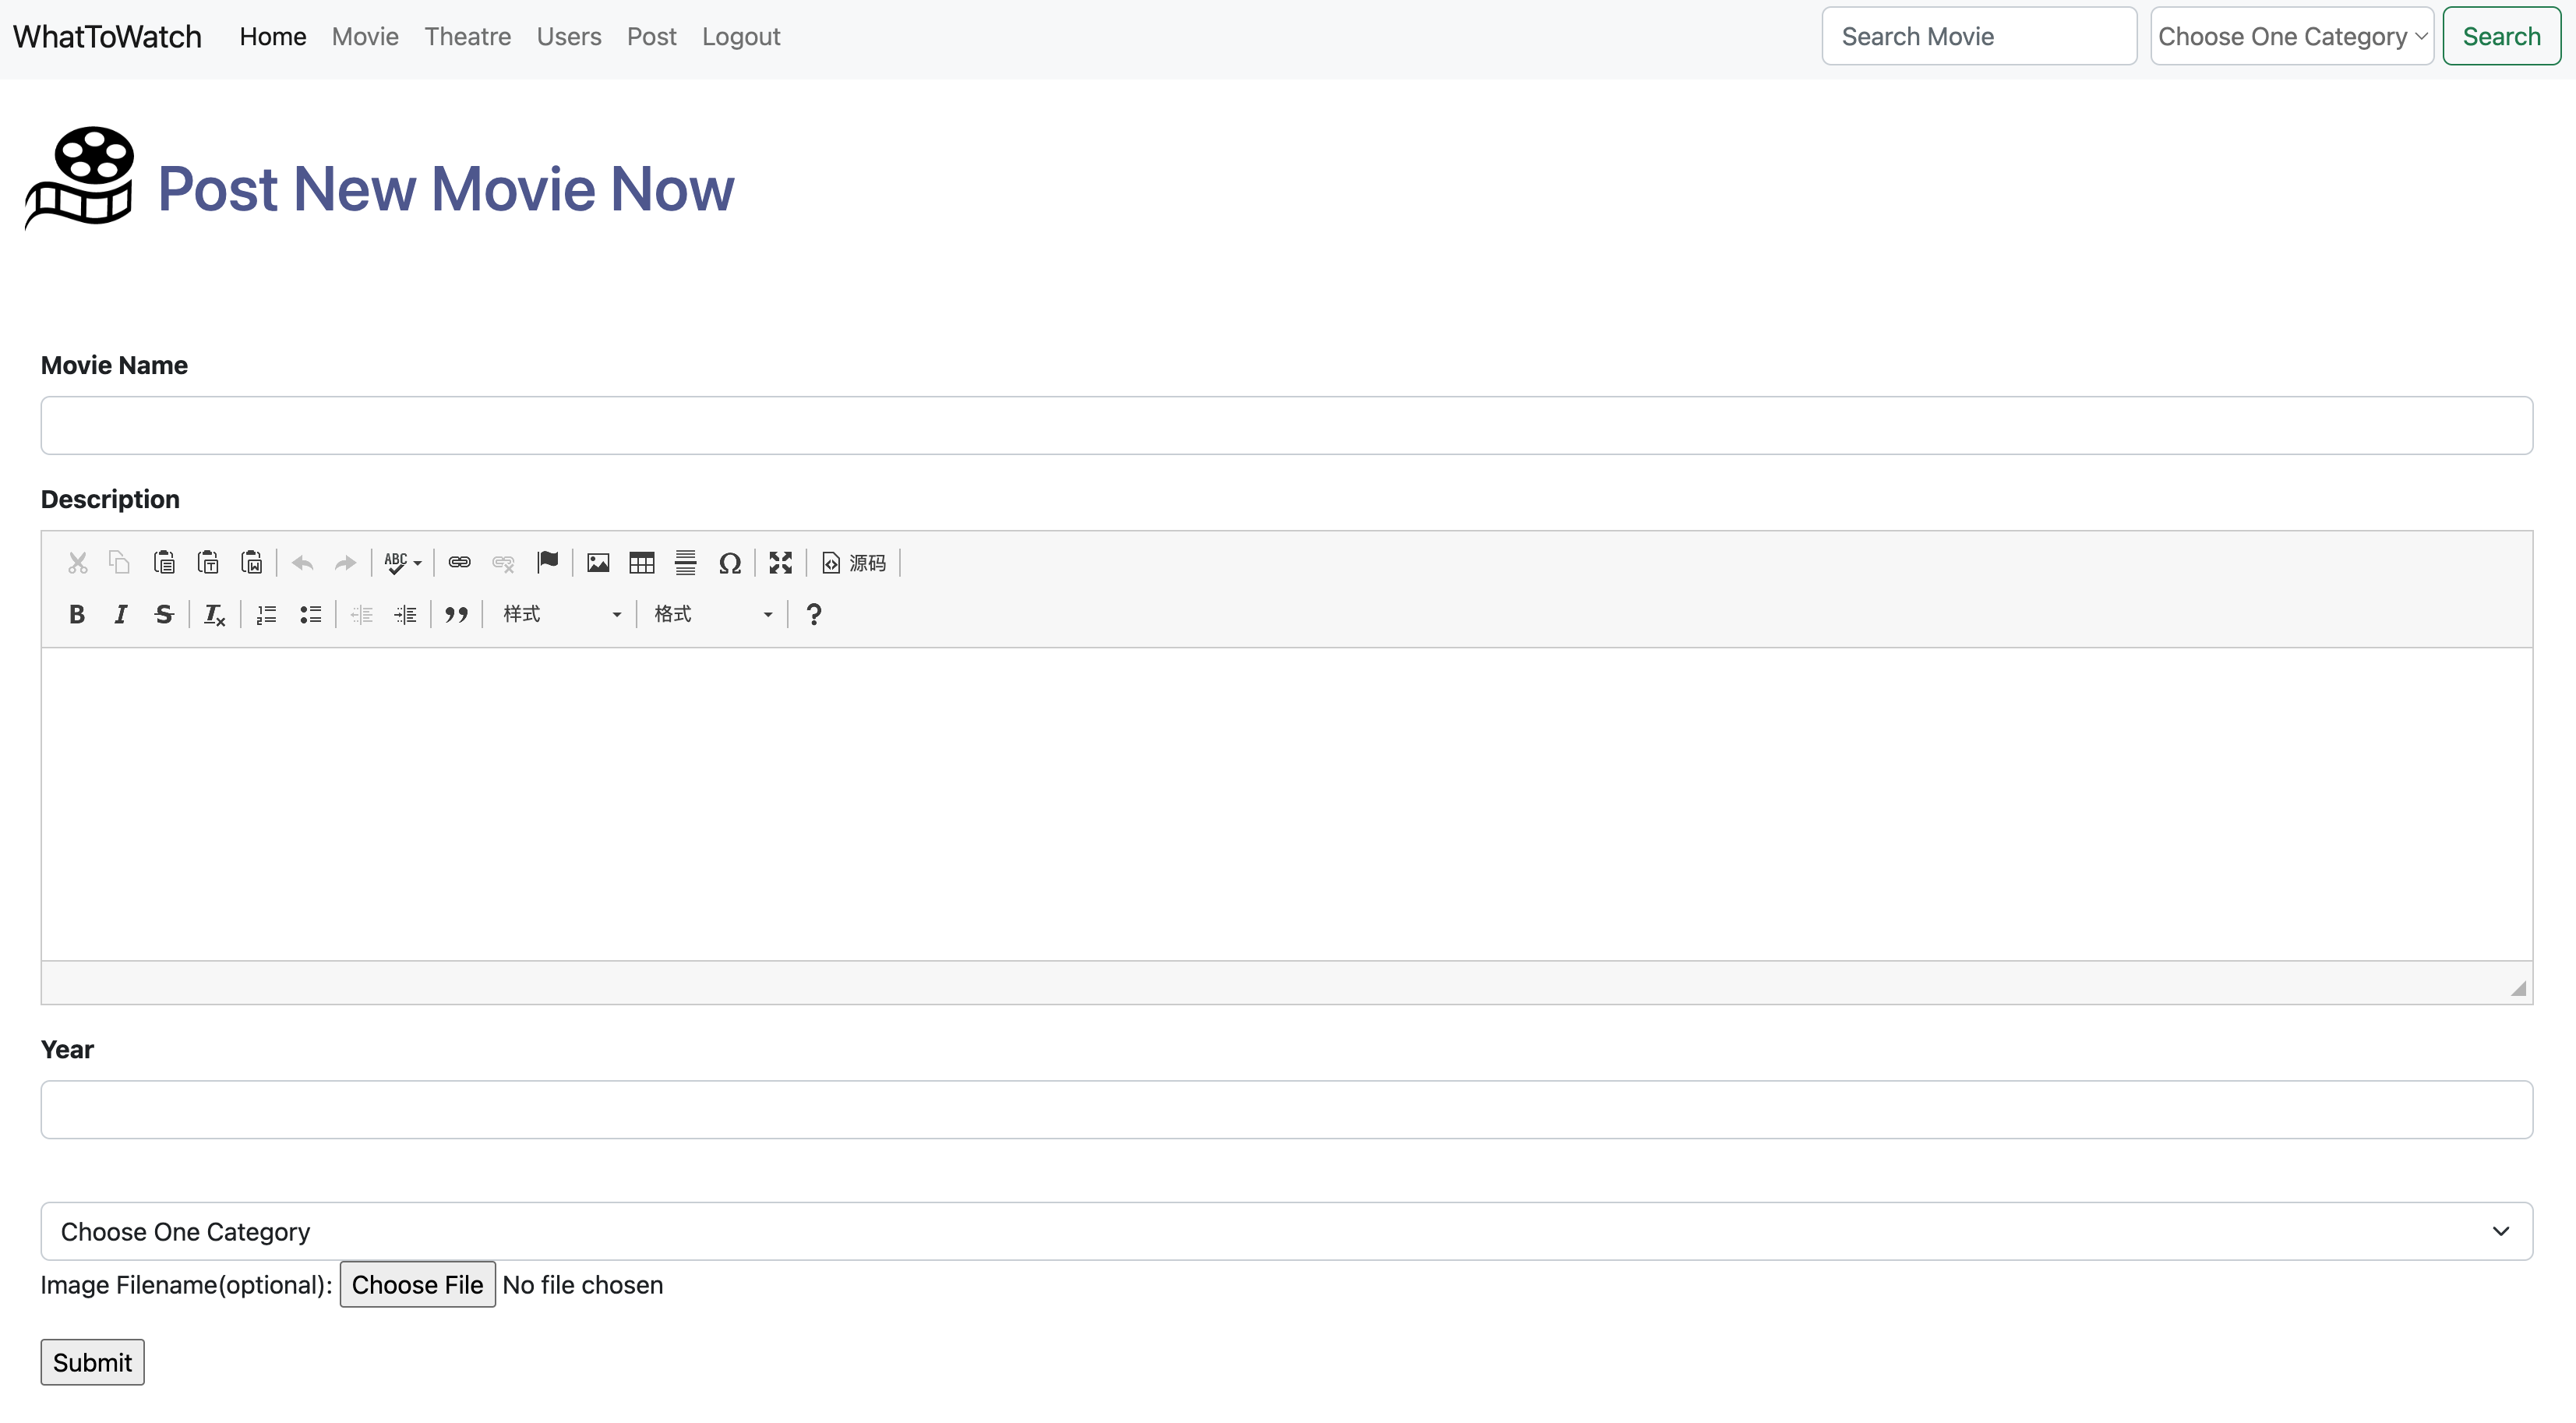Click the Unlink icon
Image resolution: width=2576 pixels, height=1423 pixels.
pyautogui.click(x=503, y=563)
